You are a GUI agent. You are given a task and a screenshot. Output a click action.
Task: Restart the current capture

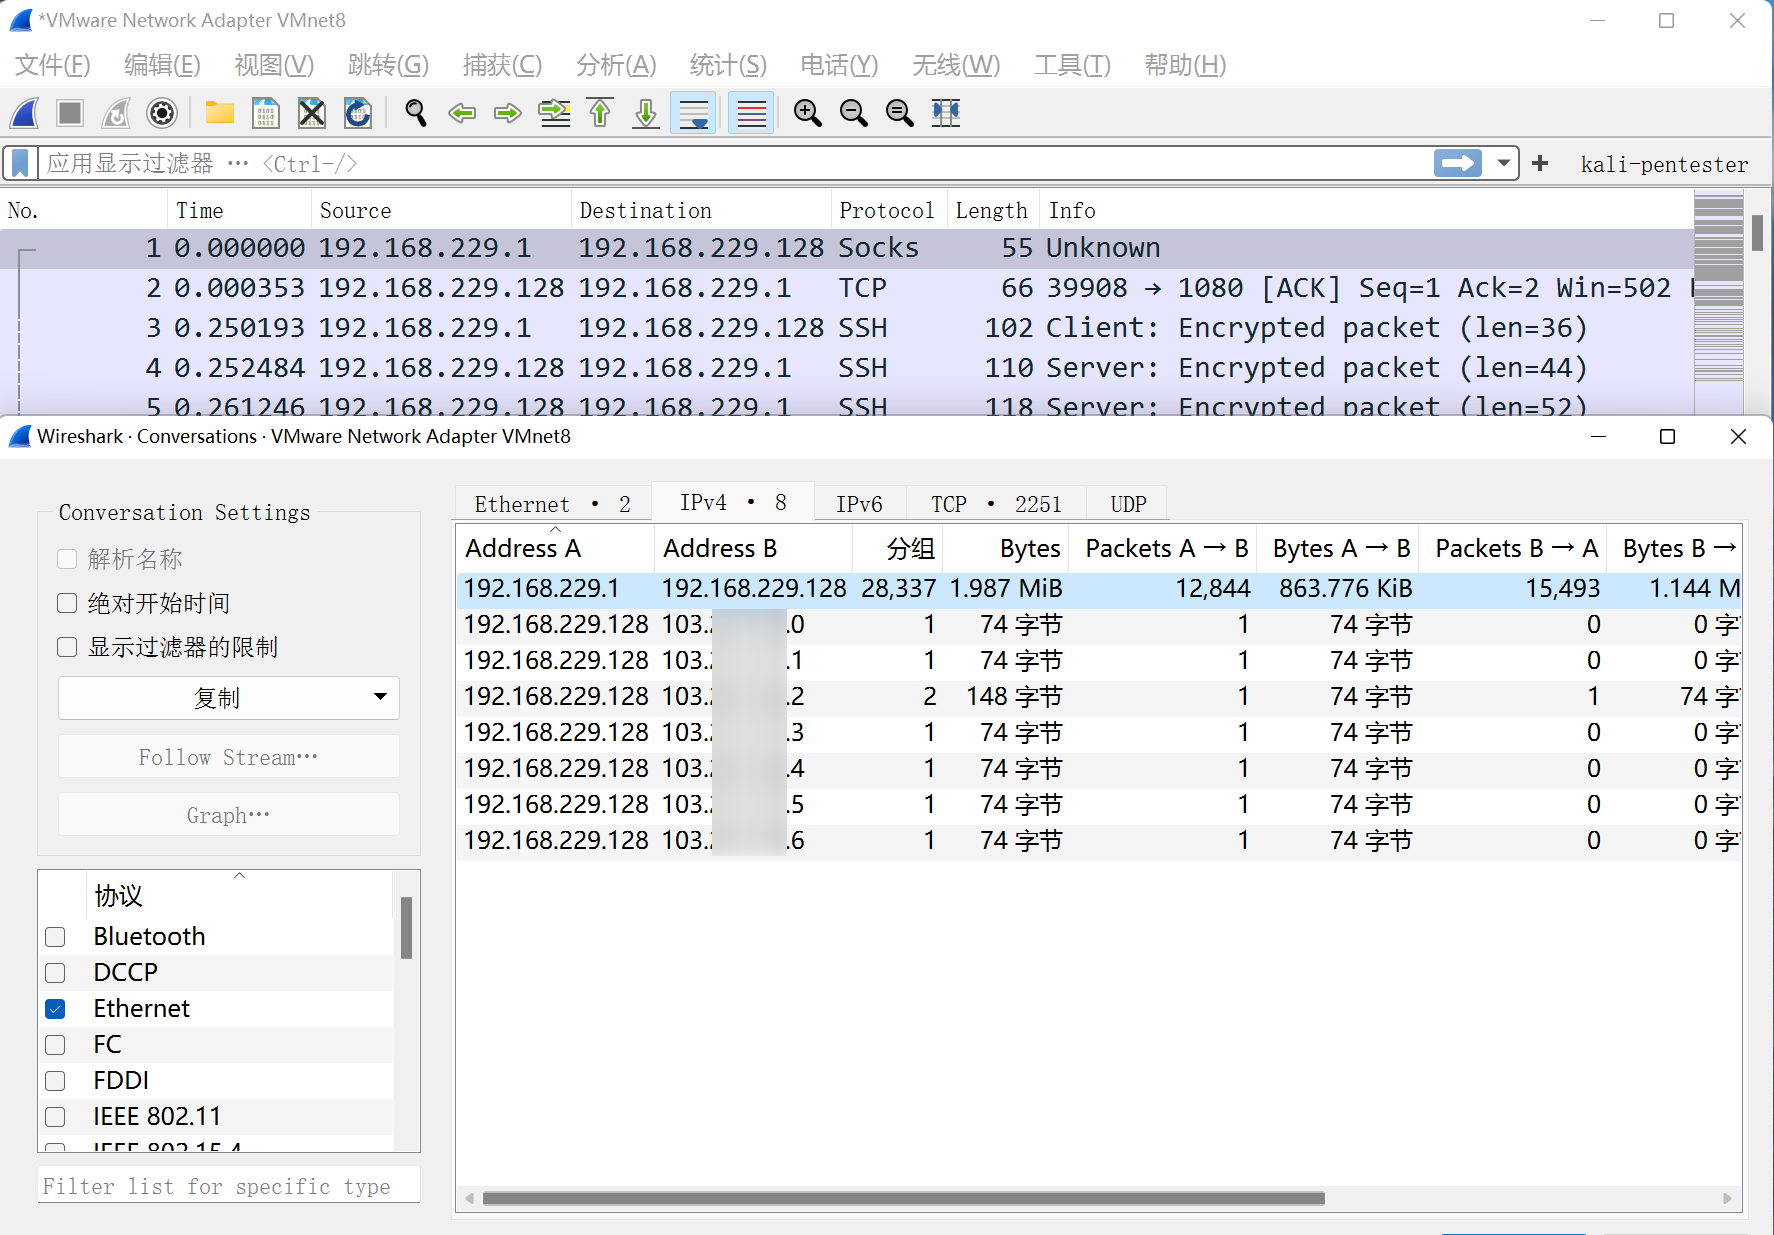coord(116,113)
